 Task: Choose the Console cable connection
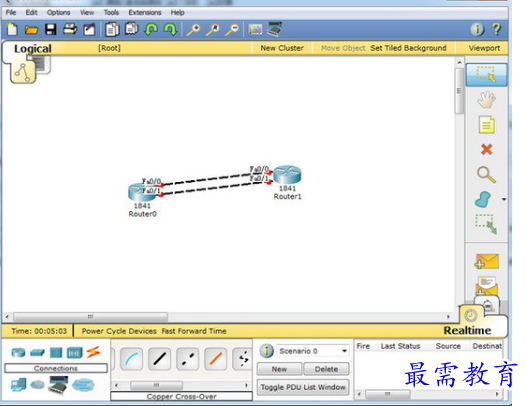click(131, 359)
